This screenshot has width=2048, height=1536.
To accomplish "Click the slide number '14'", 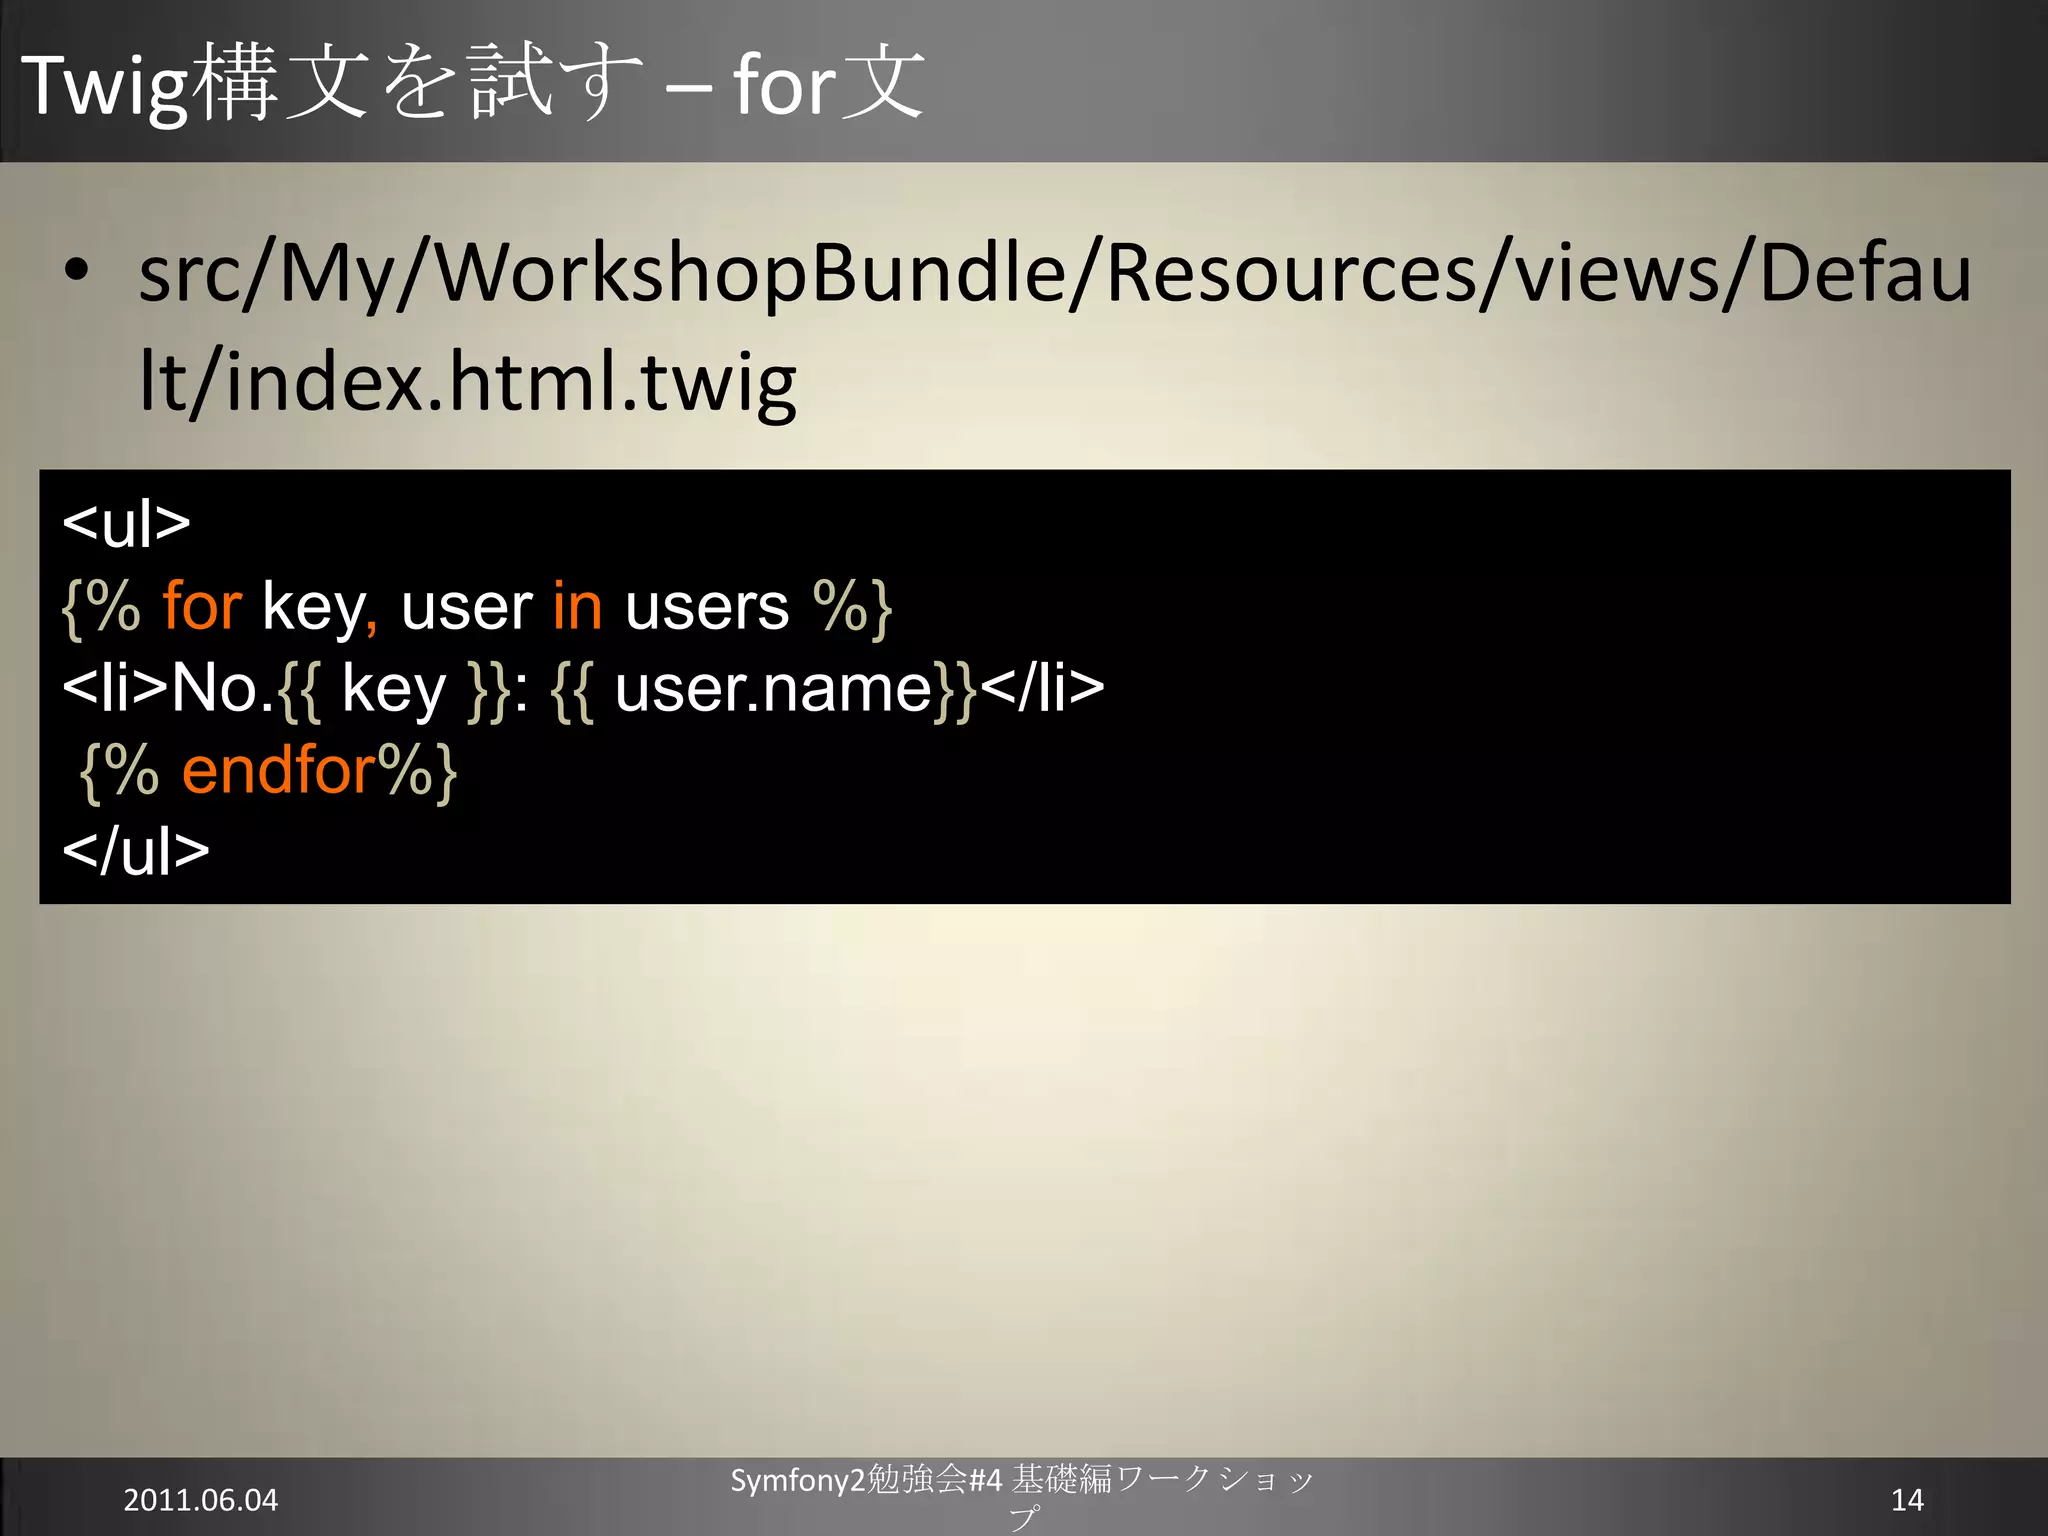I will (1907, 1500).
